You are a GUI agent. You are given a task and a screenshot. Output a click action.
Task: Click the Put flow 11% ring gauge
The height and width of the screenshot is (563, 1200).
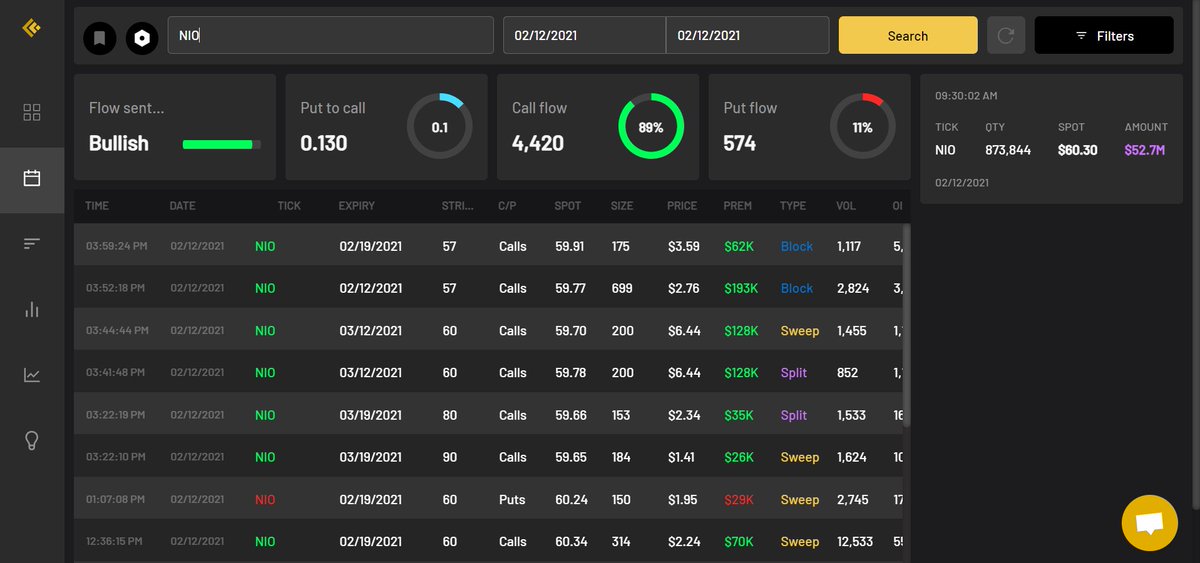(x=863, y=127)
